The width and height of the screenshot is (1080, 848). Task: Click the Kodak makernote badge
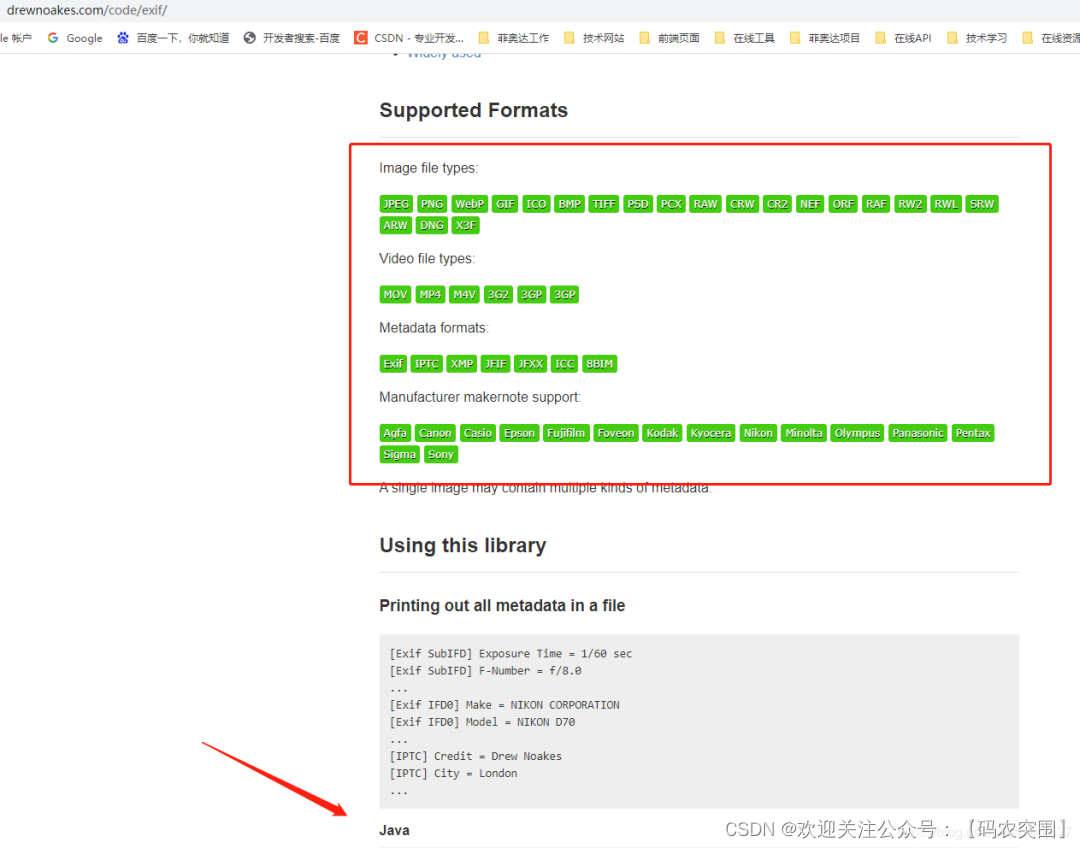pyautogui.click(x=663, y=433)
